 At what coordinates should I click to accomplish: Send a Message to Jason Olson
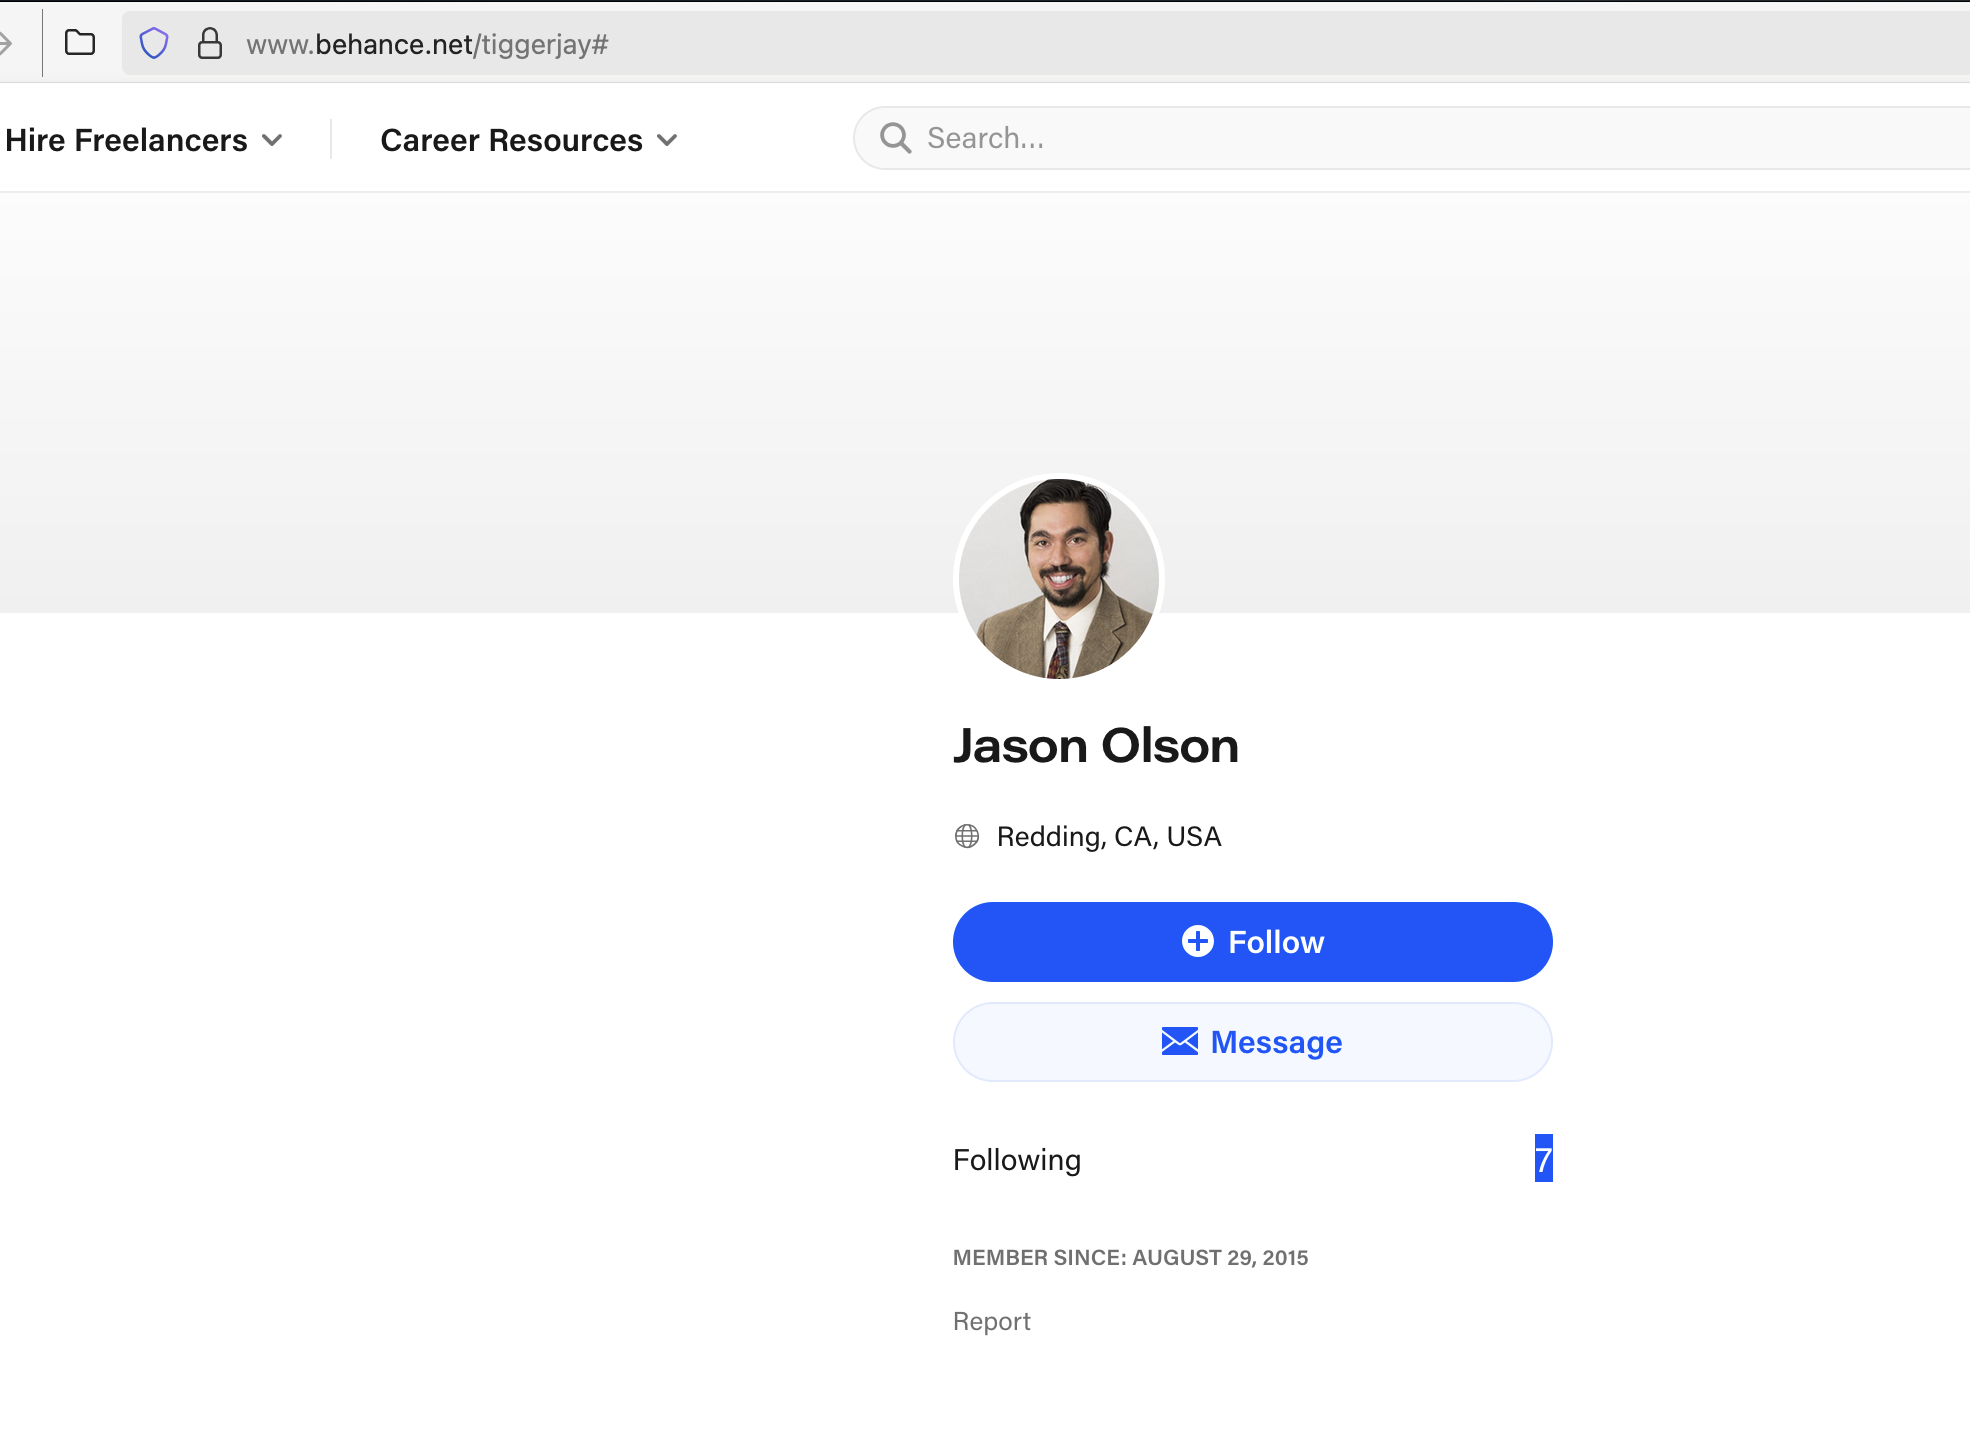pyautogui.click(x=1252, y=1042)
